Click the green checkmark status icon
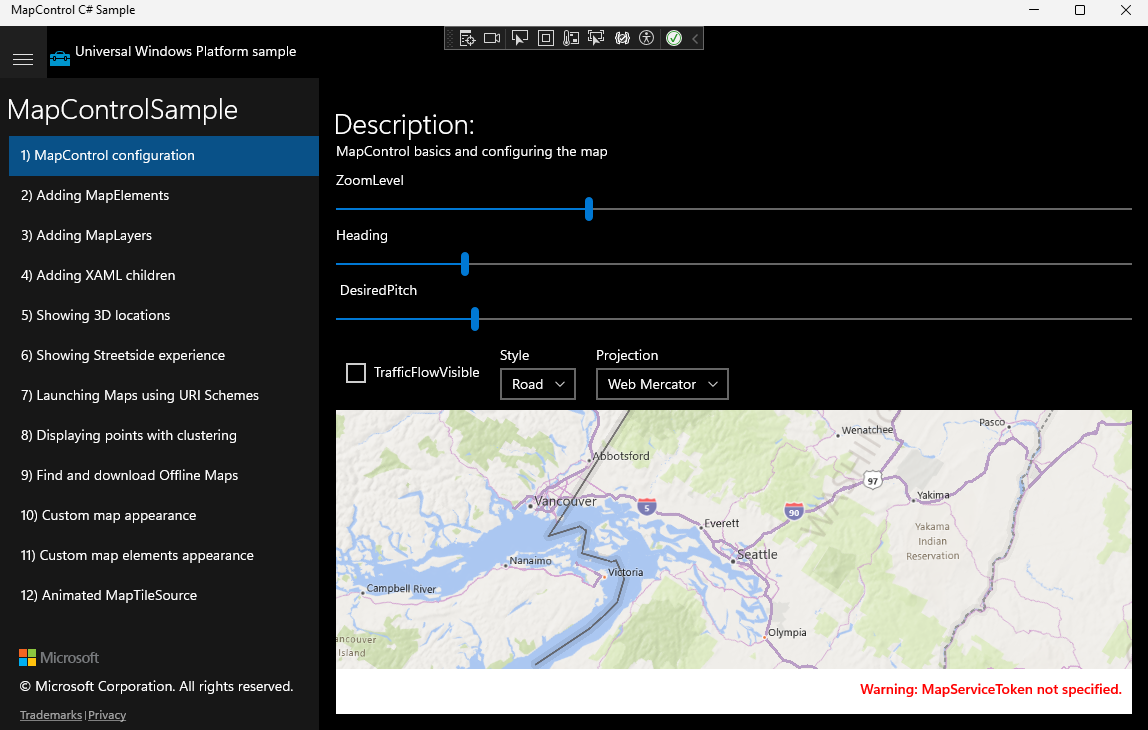This screenshot has width=1148, height=730. (674, 38)
